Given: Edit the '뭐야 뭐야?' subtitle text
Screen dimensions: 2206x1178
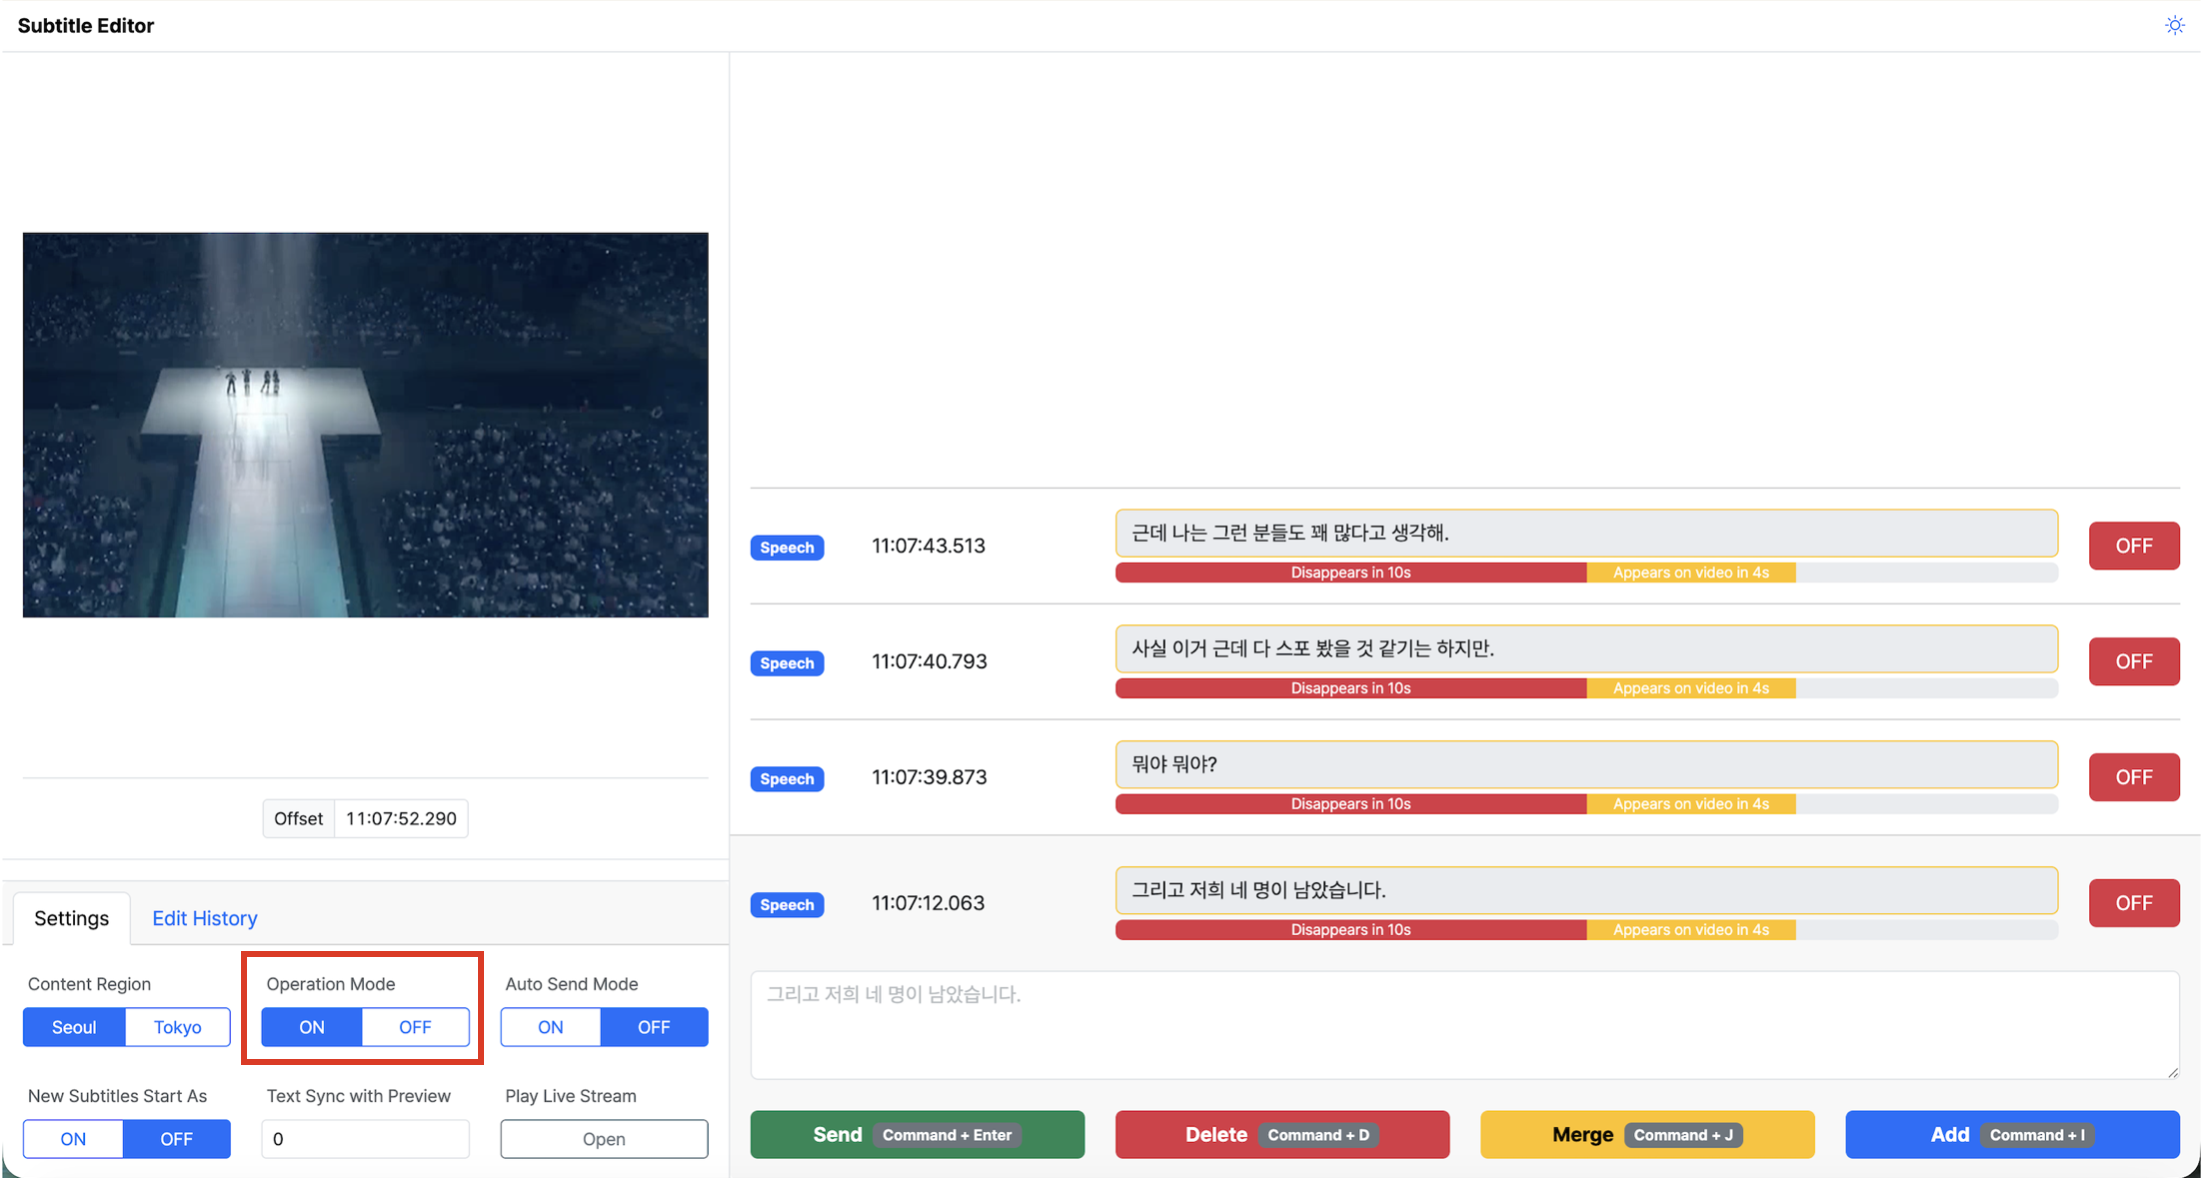Looking at the screenshot, I should (x=1586, y=764).
